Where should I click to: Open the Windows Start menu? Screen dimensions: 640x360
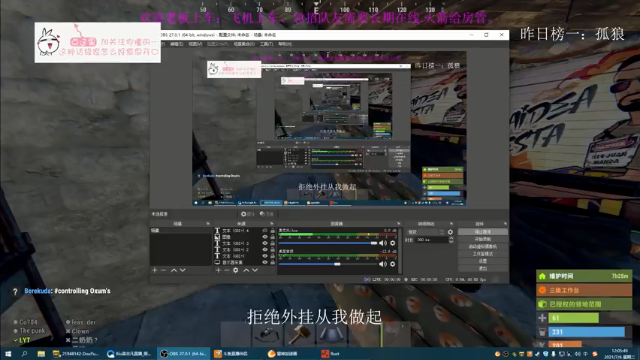pyautogui.click(x=8, y=354)
